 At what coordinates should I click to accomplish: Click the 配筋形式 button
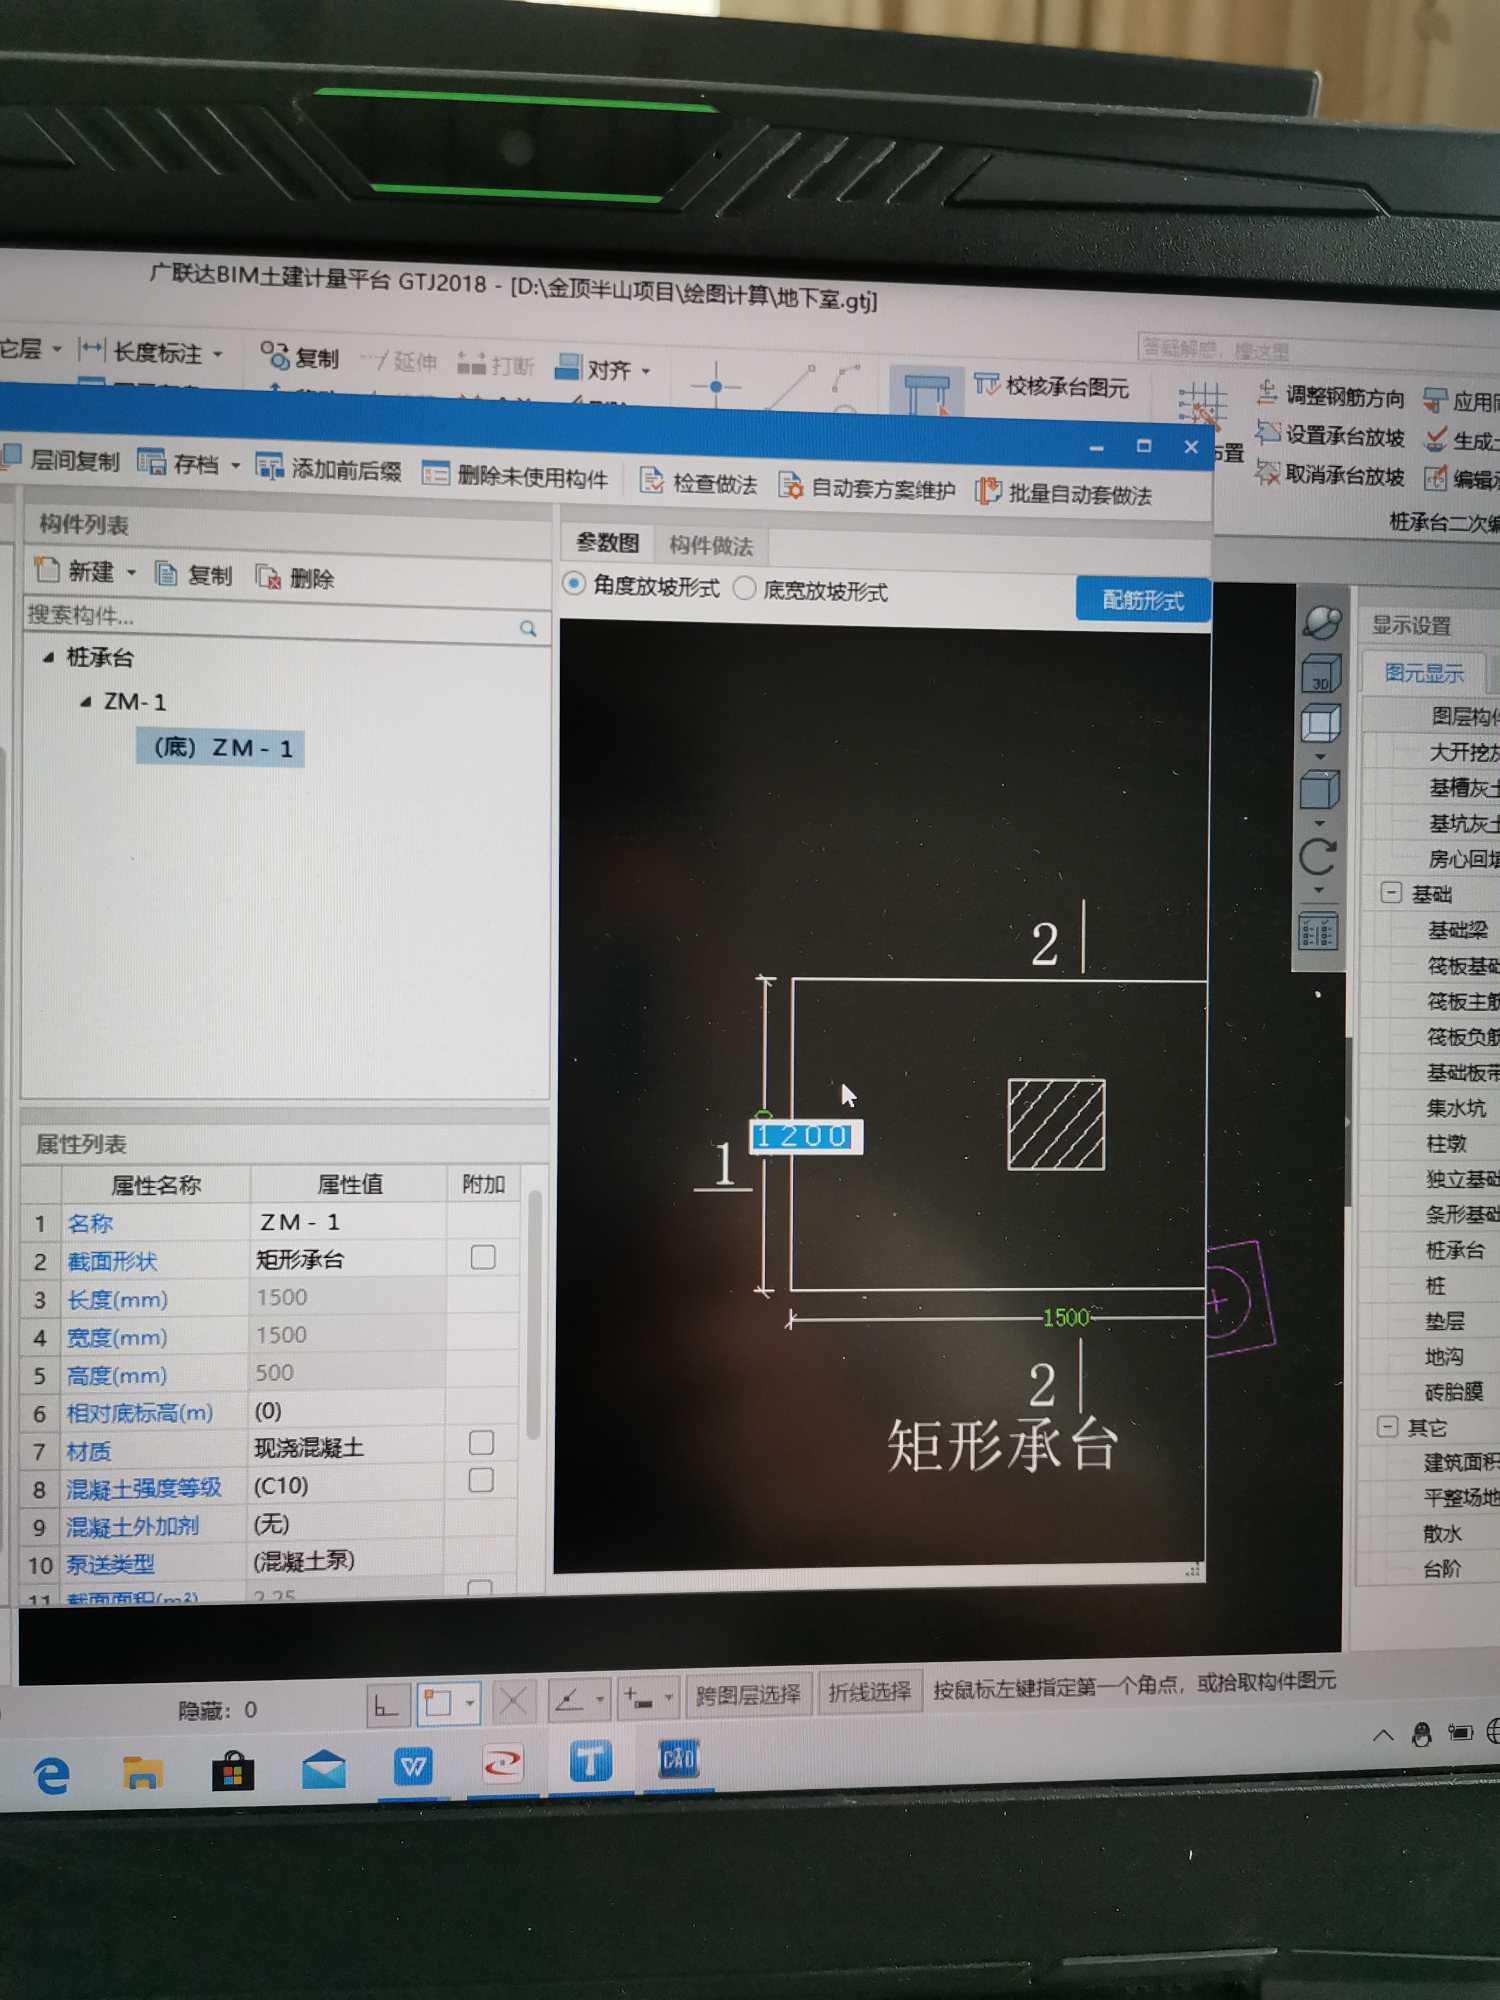coord(1143,600)
